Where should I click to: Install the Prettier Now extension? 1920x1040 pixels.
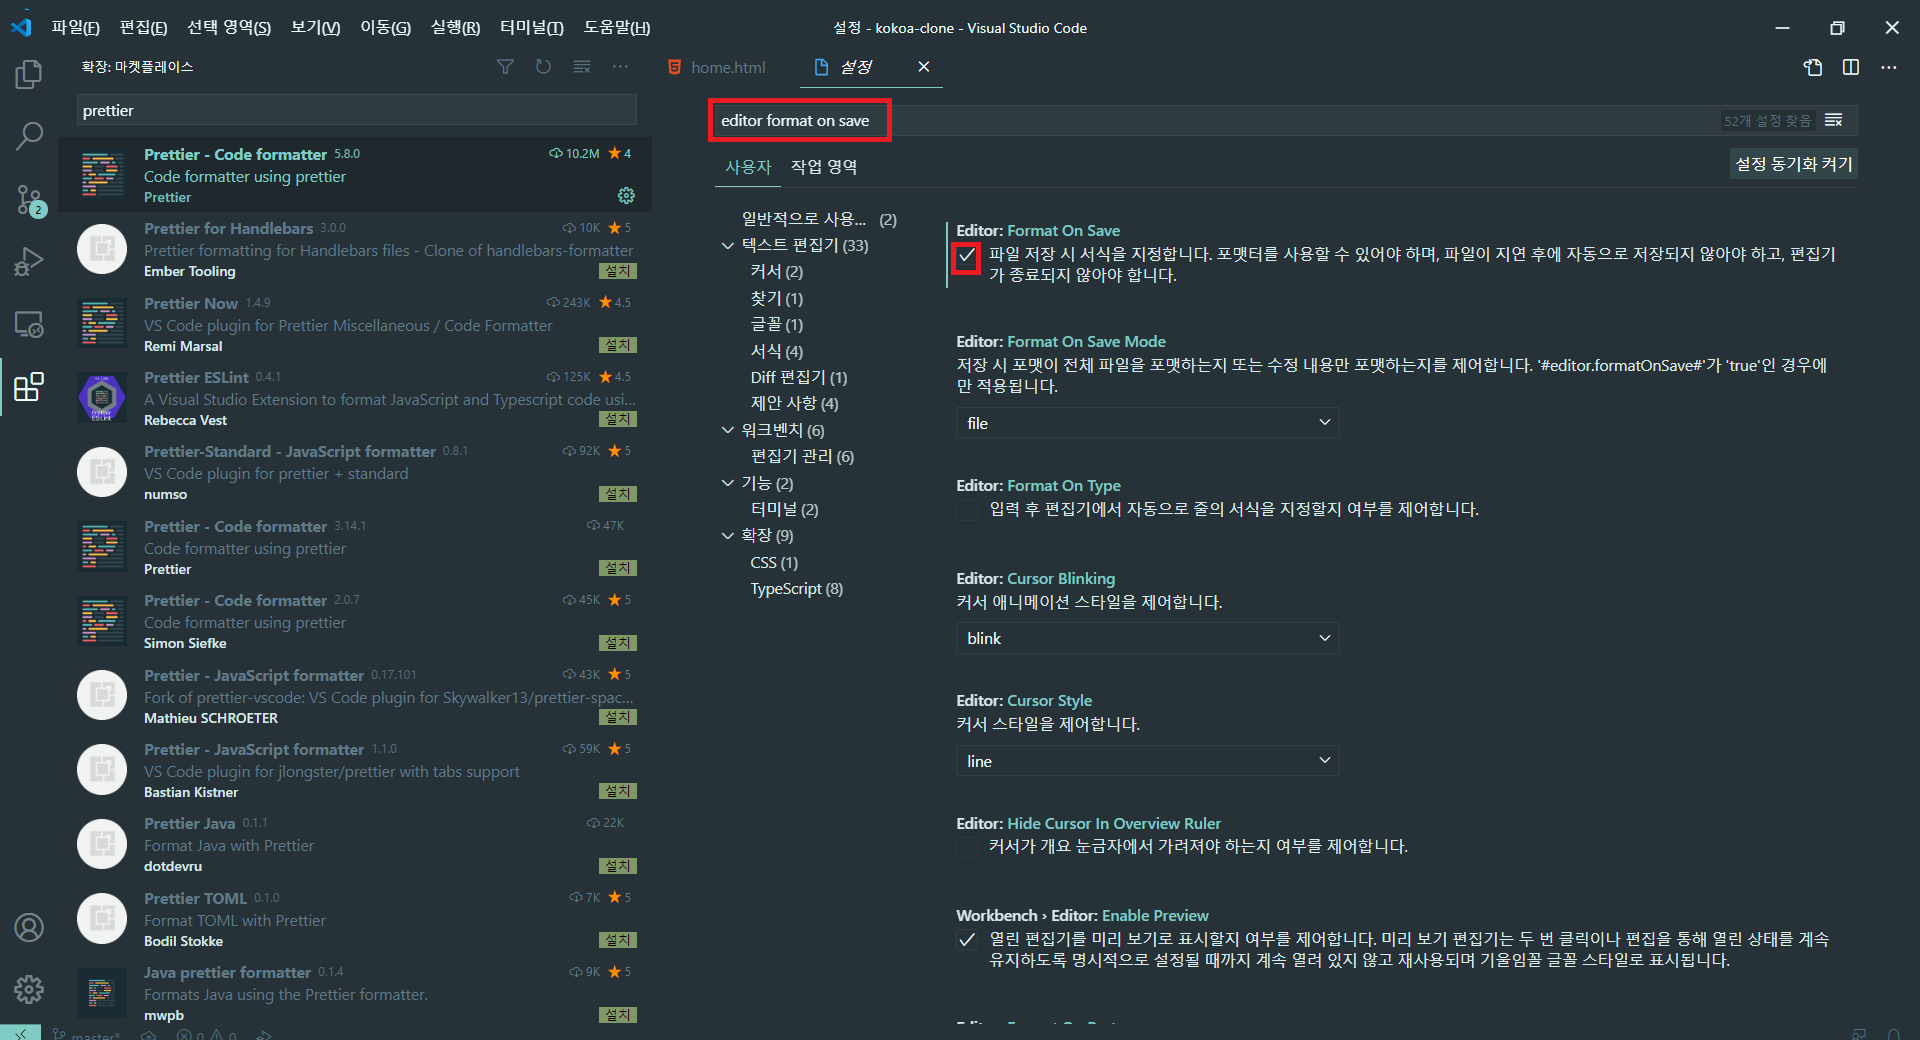point(618,345)
